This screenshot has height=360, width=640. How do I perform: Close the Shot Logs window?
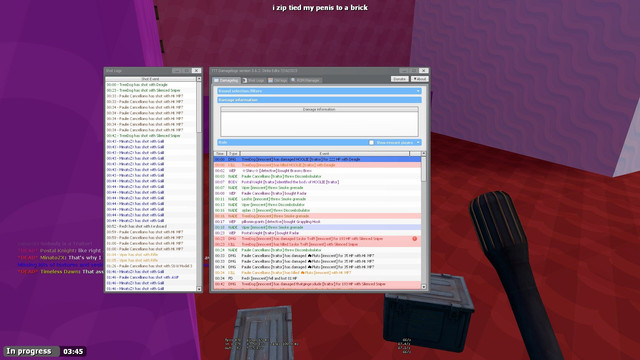(196, 71)
